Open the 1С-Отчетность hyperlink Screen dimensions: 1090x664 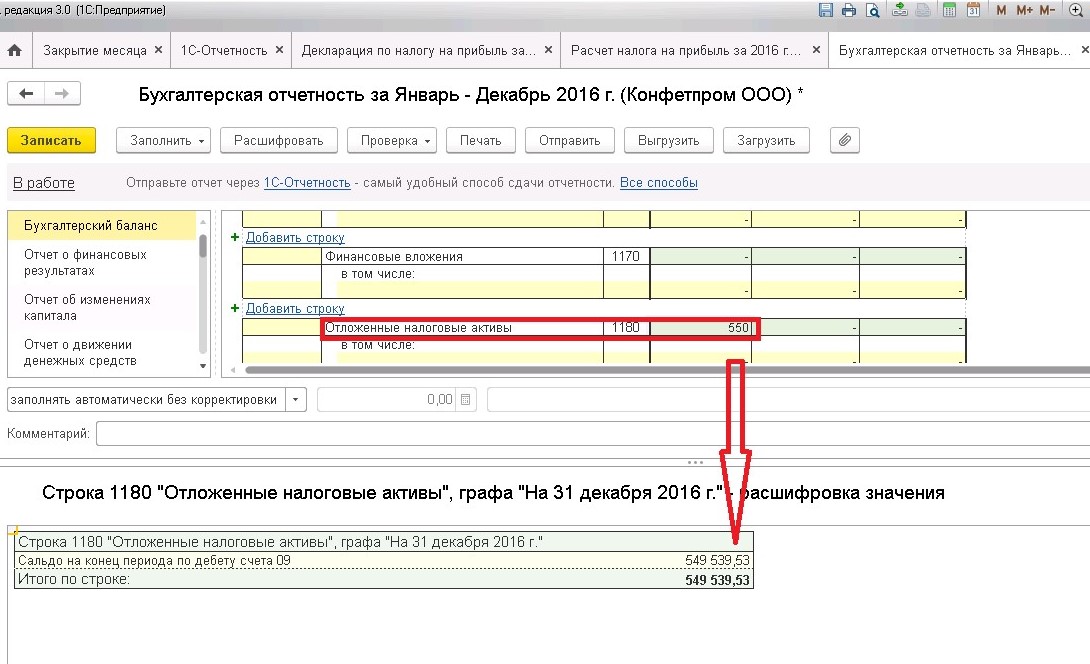(307, 182)
